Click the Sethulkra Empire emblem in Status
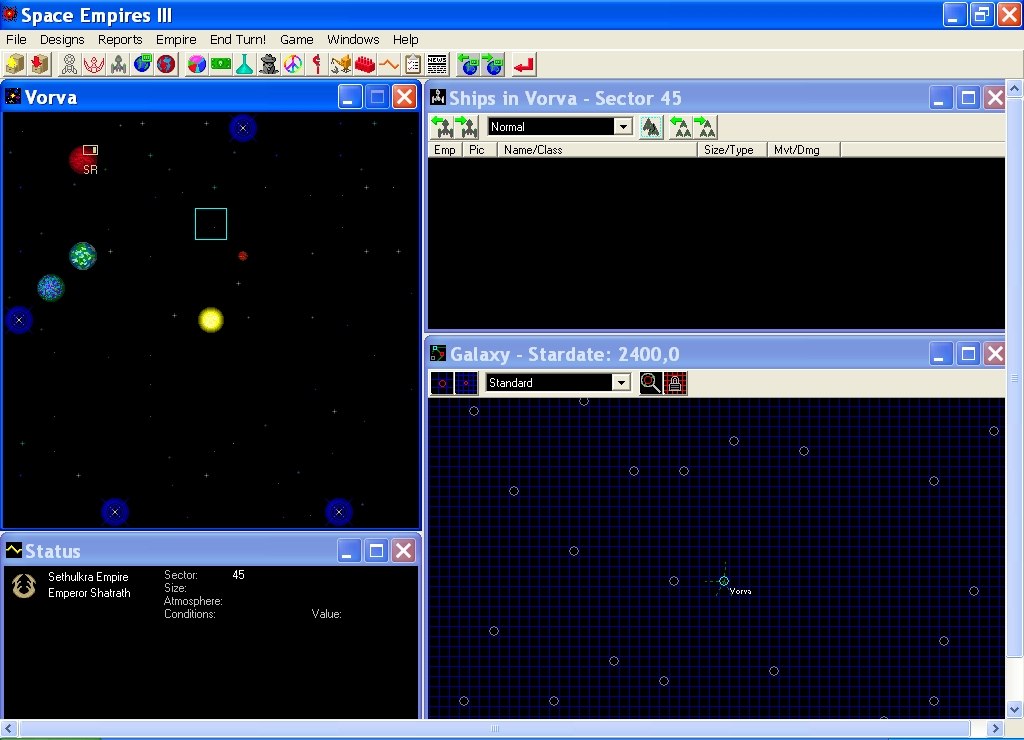This screenshot has width=1024, height=740. pyautogui.click(x=24, y=586)
